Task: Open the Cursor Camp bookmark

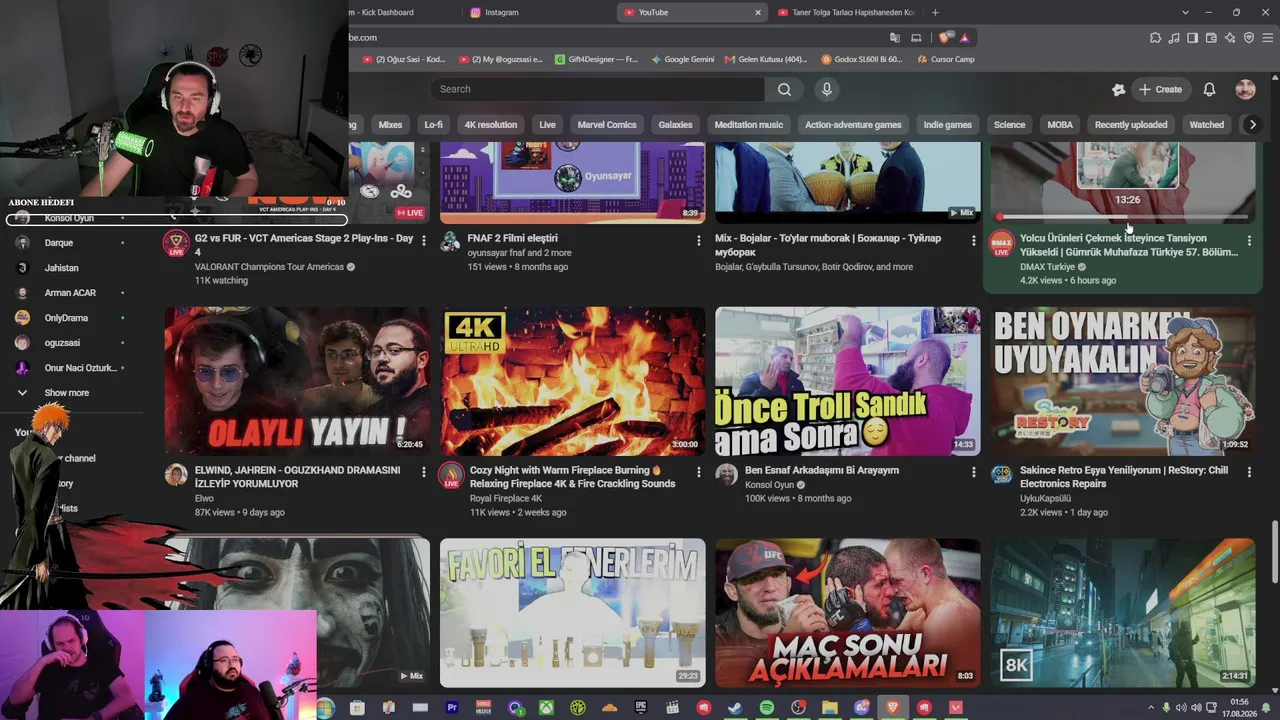Action: tap(944, 59)
